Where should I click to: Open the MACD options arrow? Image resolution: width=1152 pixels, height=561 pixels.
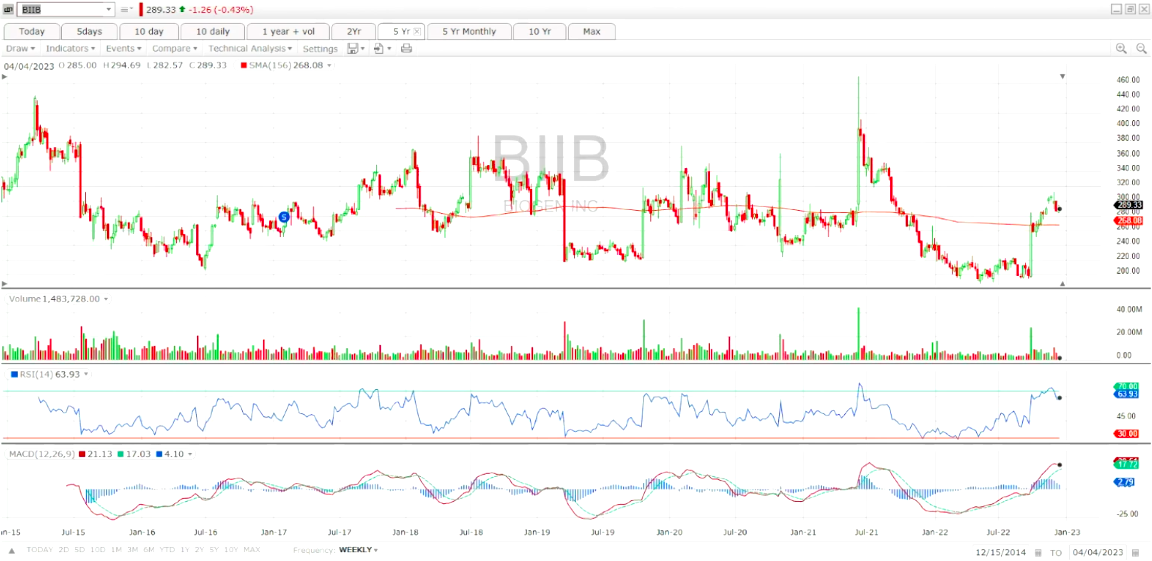pyautogui.click(x=190, y=455)
